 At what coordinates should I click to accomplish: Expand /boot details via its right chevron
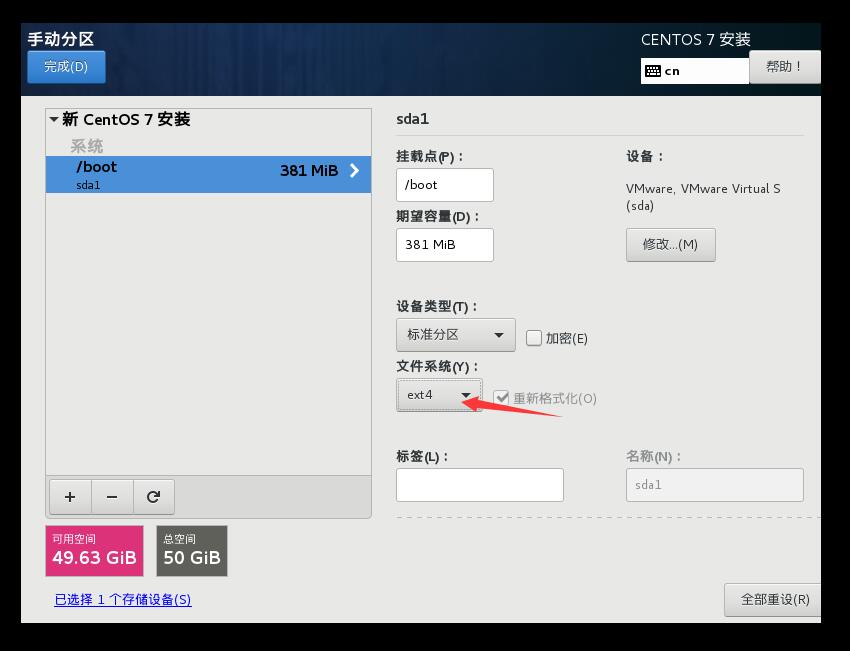(x=352, y=170)
